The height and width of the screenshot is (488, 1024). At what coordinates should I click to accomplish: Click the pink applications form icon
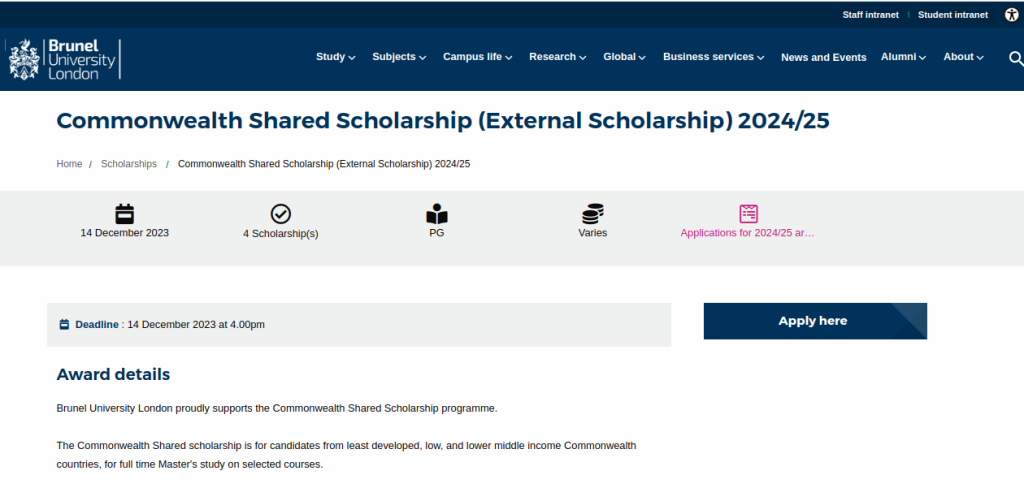pos(748,213)
